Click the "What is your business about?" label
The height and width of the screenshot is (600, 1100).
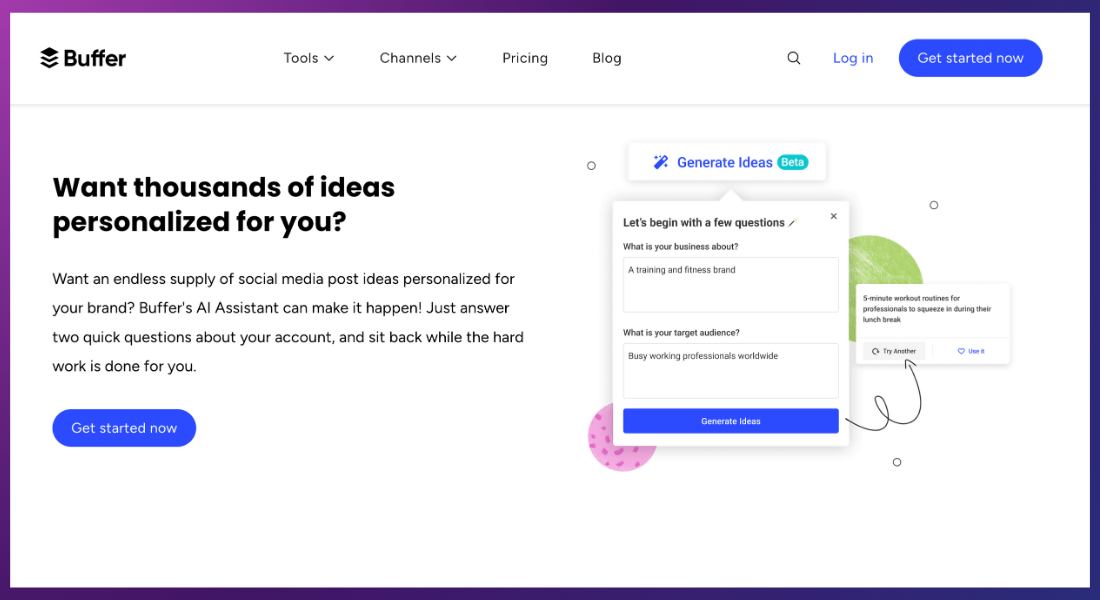coord(680,246)
